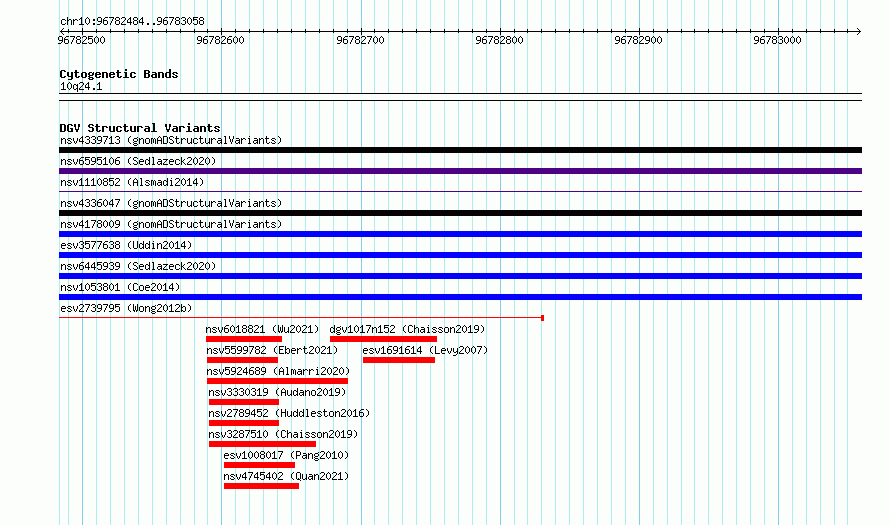Screen dimensions: 890x525
Task: Click the chr10:96782484..96783058 region label
Action: pos(132,22)
